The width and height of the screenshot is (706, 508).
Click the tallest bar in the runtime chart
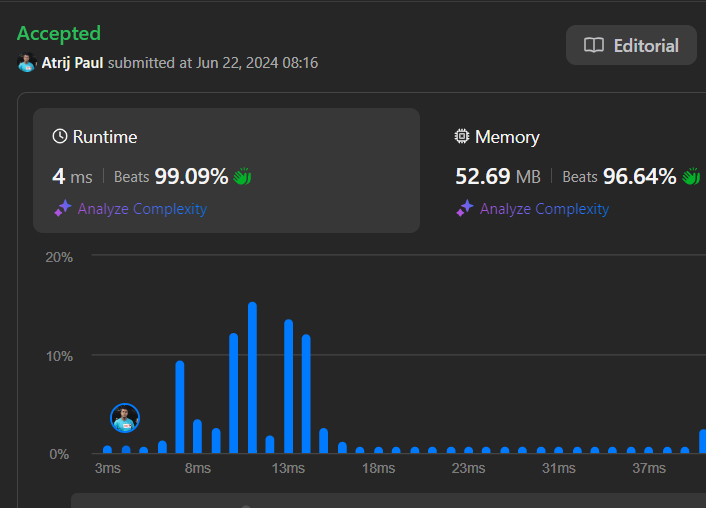tap(252, 377)
